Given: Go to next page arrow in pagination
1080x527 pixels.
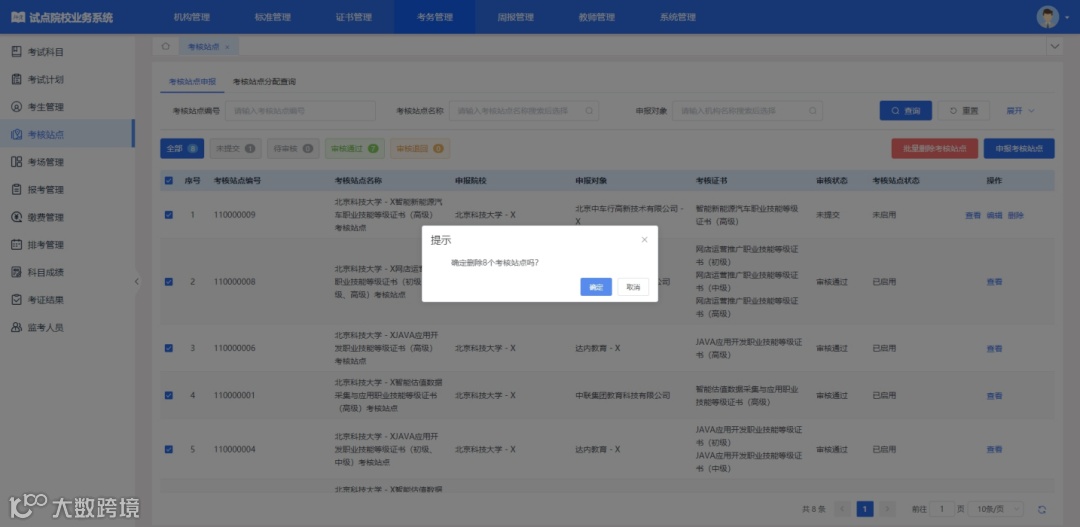Looking at the screenshot, I should (x=888, y=509).
